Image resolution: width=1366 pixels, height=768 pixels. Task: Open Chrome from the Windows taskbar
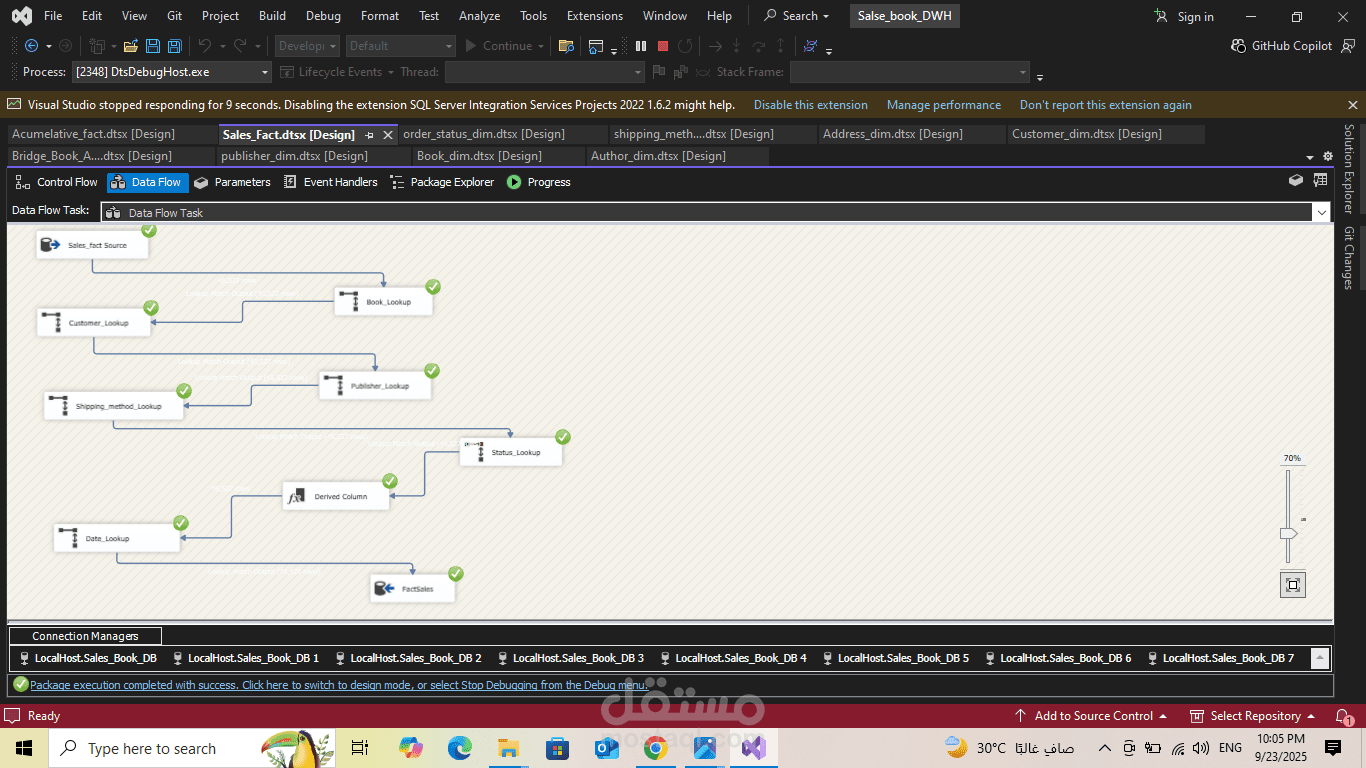coord(656,748)
